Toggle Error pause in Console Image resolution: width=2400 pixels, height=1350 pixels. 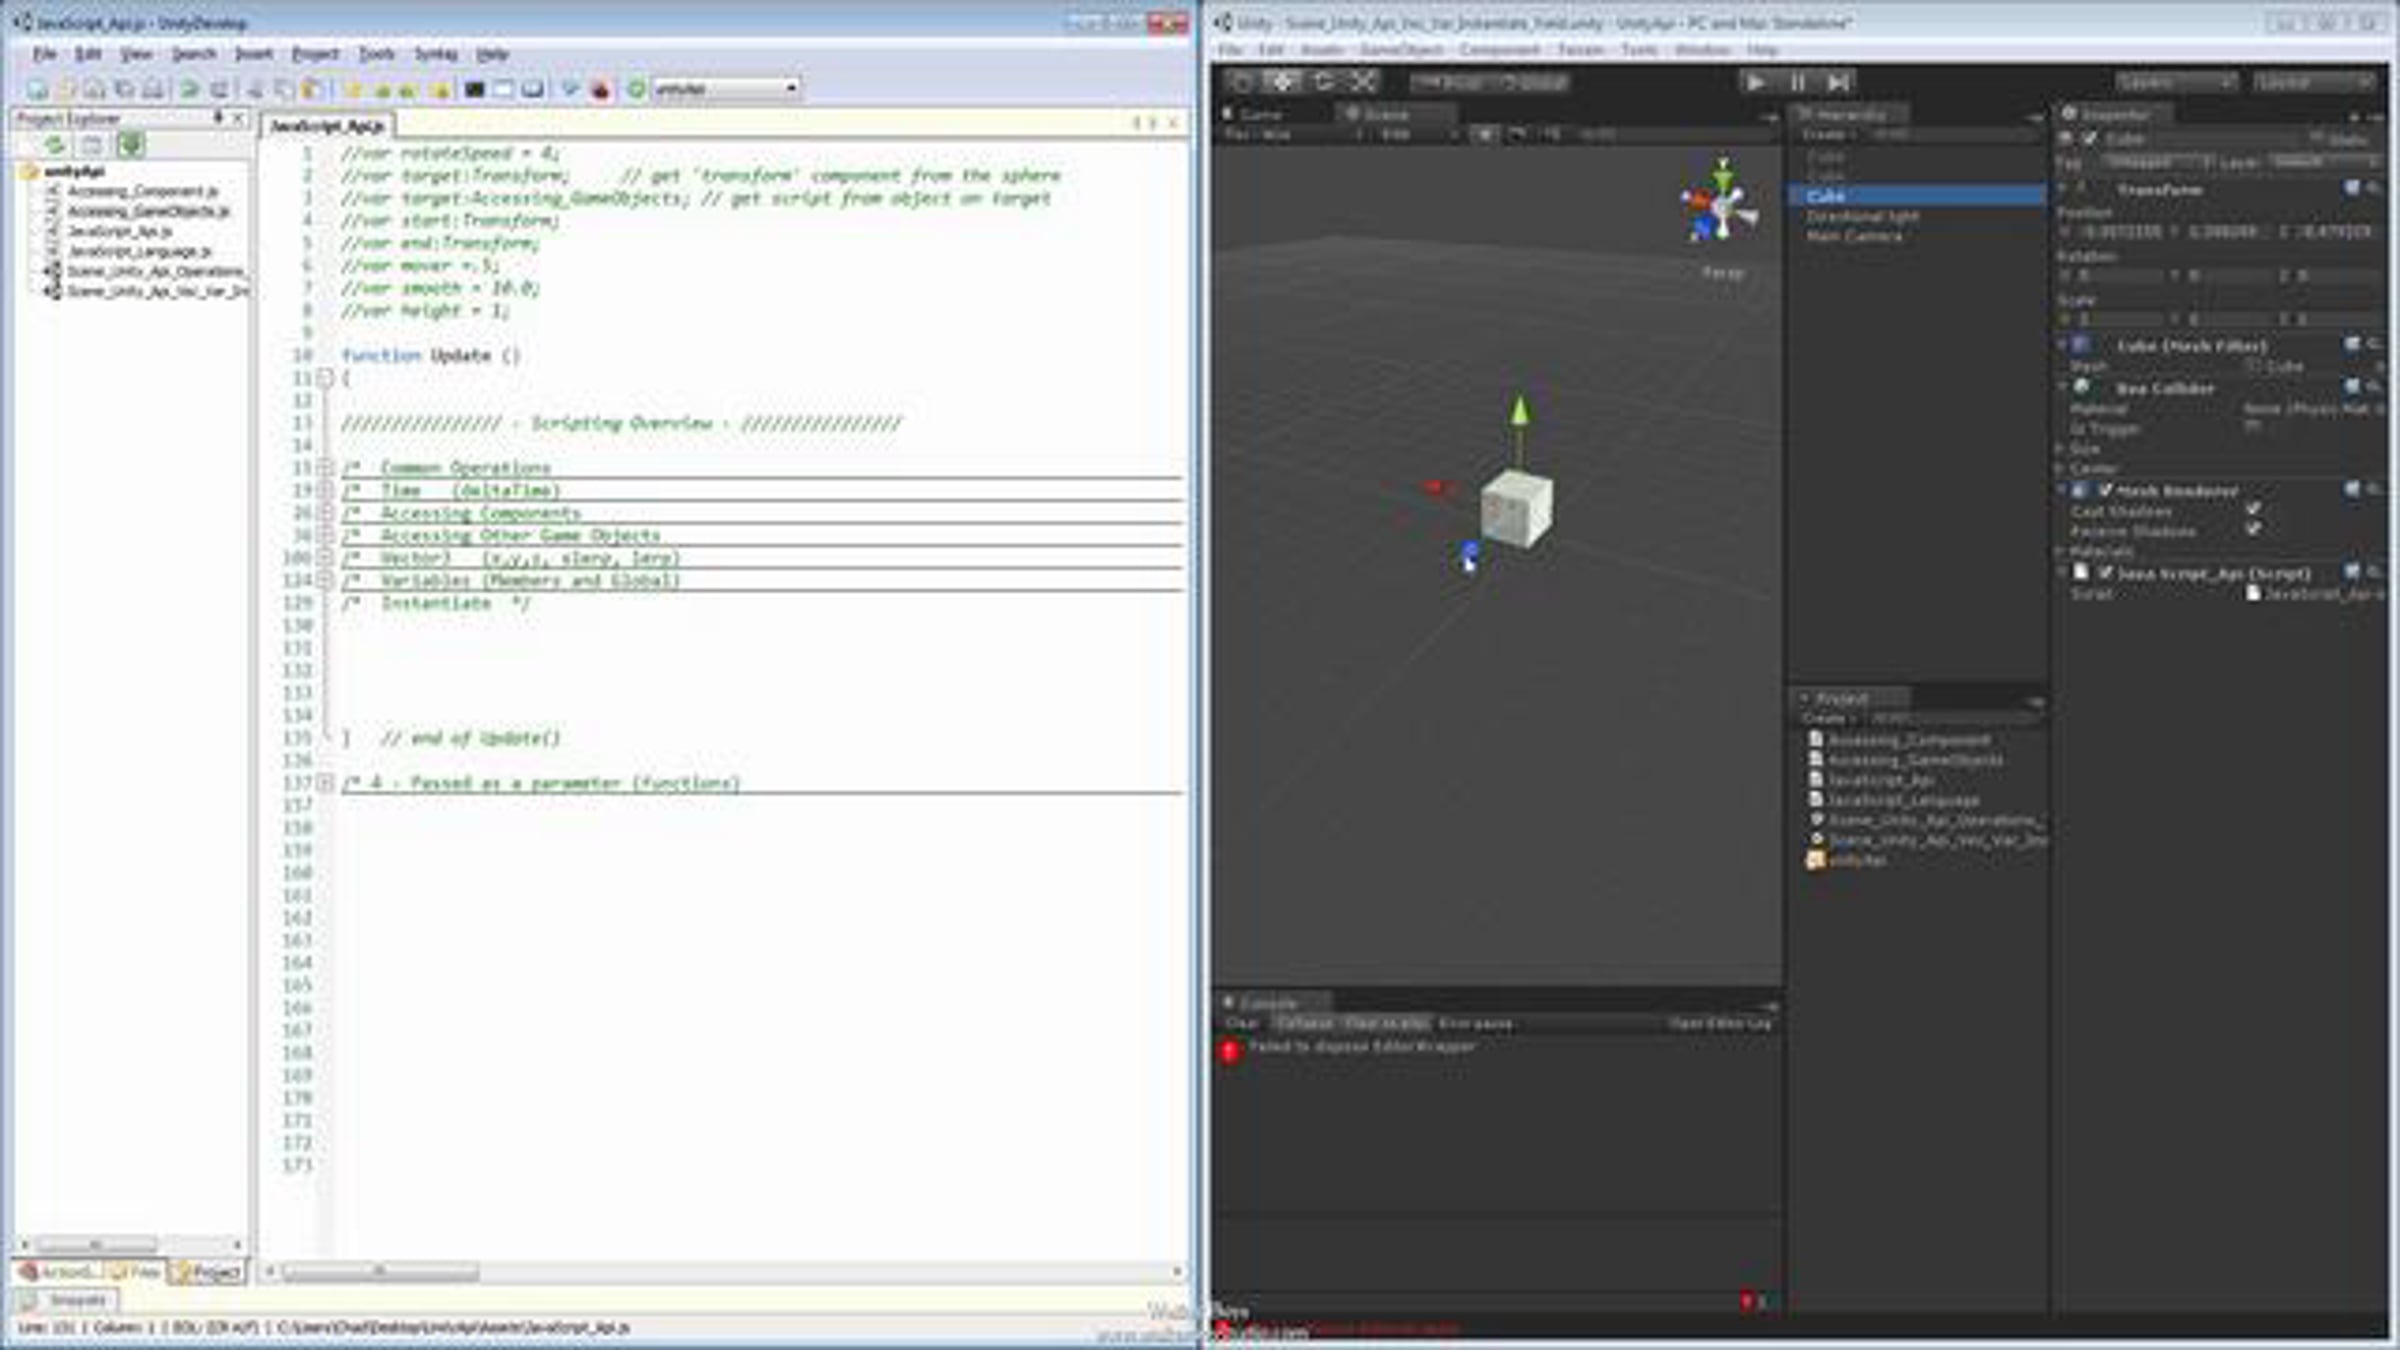click(x=1476, y=1023)
